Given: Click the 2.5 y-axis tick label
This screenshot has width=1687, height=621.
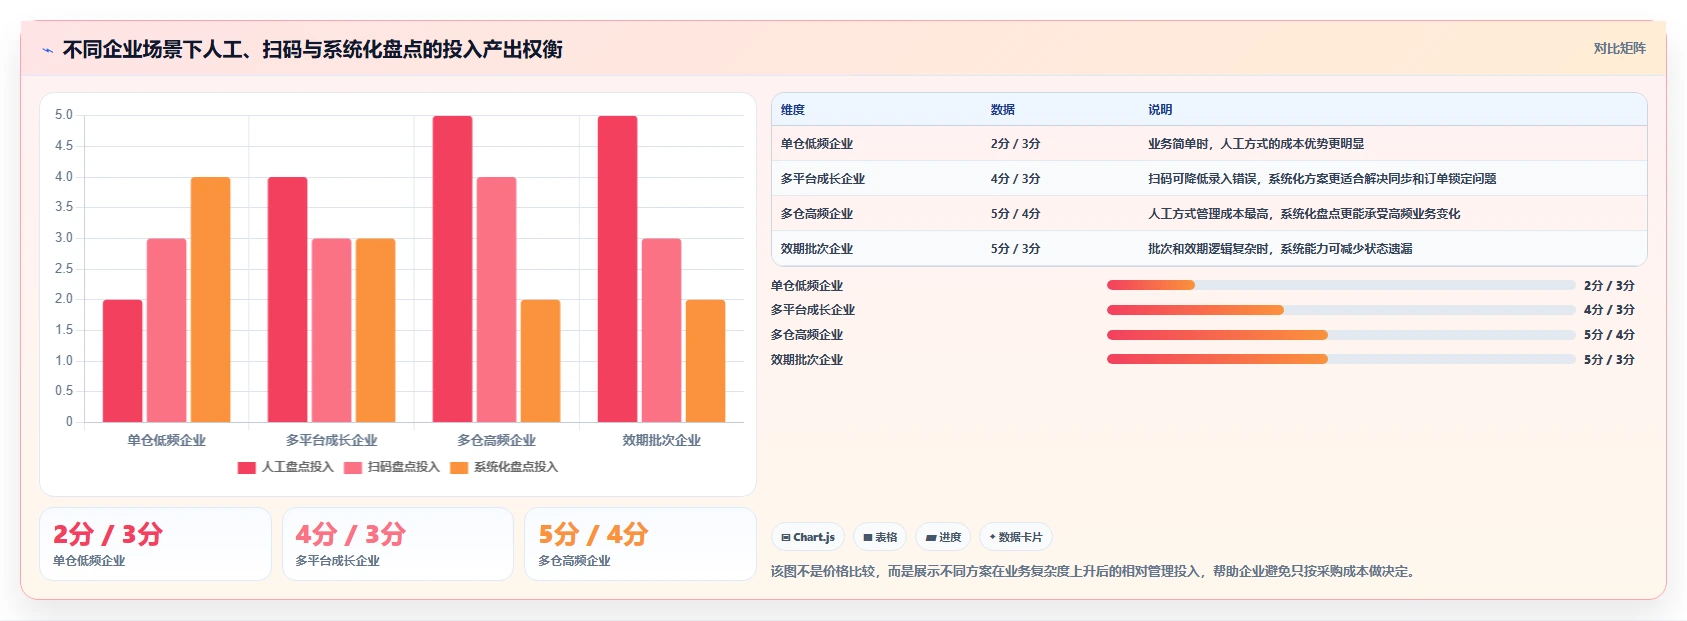Looking at the screenshot, I should click(64, 269).
